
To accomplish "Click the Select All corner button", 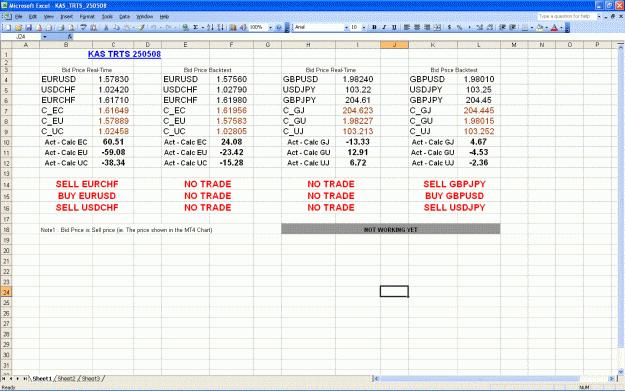I will 6,45.
